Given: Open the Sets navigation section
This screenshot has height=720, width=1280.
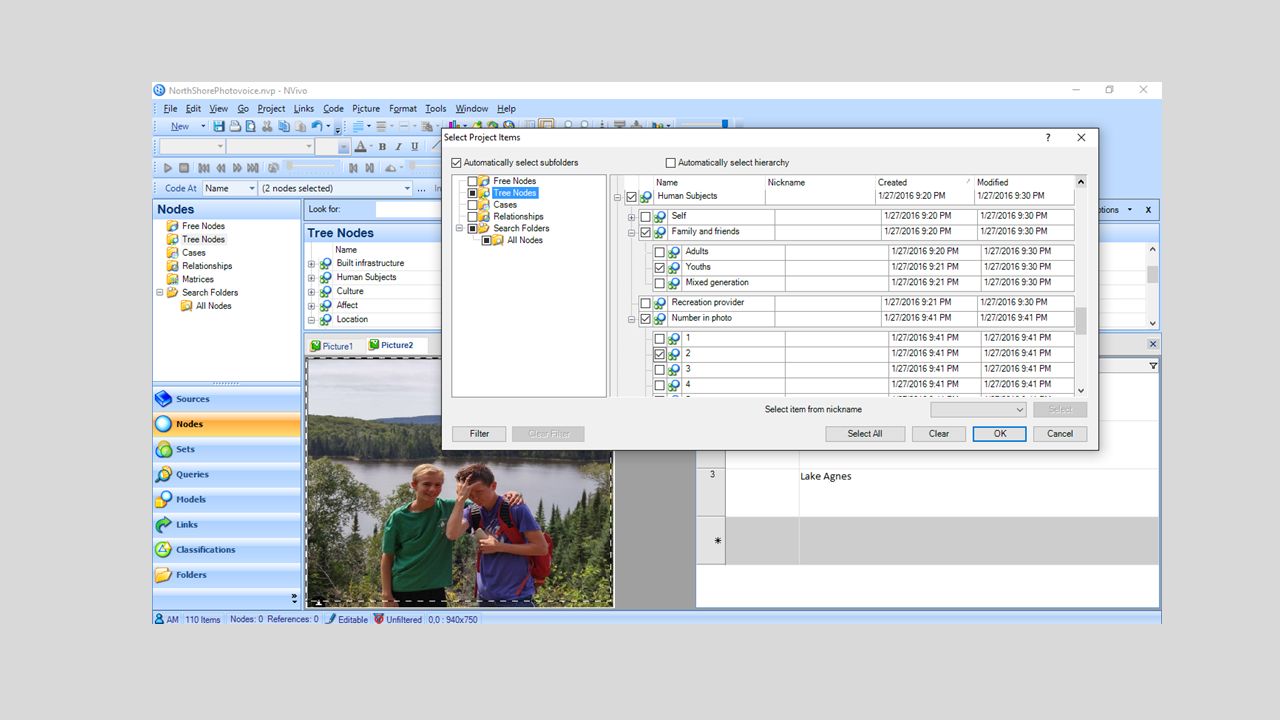Looking at the screenshot, I should (226, 449).
